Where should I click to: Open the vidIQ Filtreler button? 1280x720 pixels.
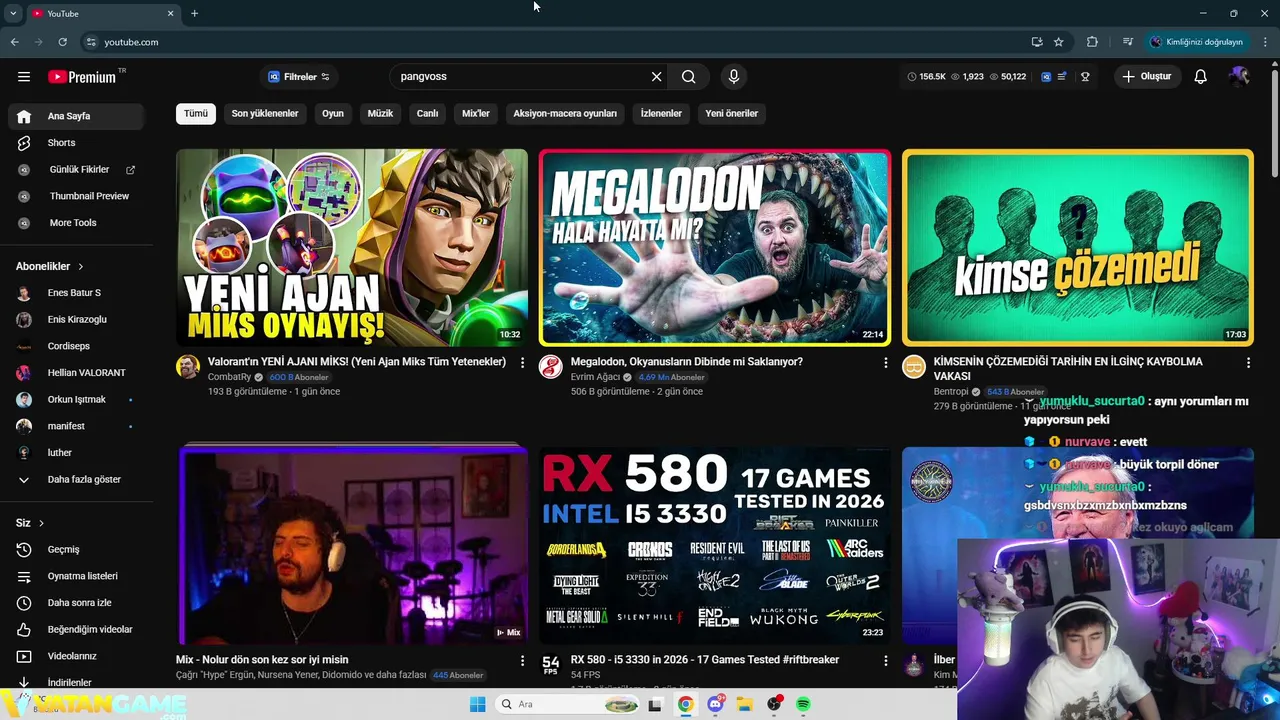pos(298,77)
